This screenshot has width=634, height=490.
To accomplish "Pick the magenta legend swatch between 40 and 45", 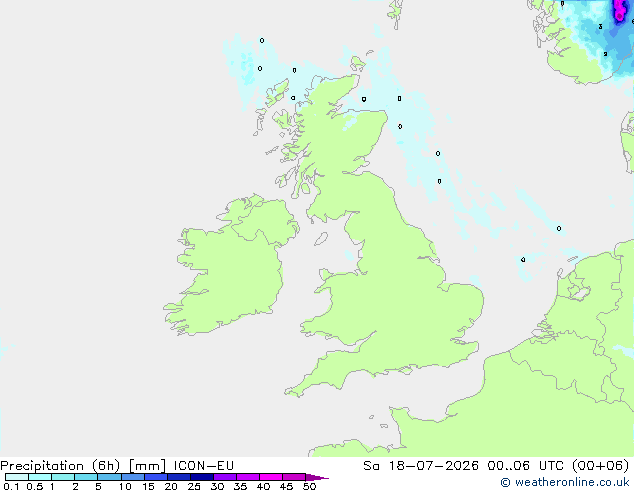I will [x=271, y=477].
